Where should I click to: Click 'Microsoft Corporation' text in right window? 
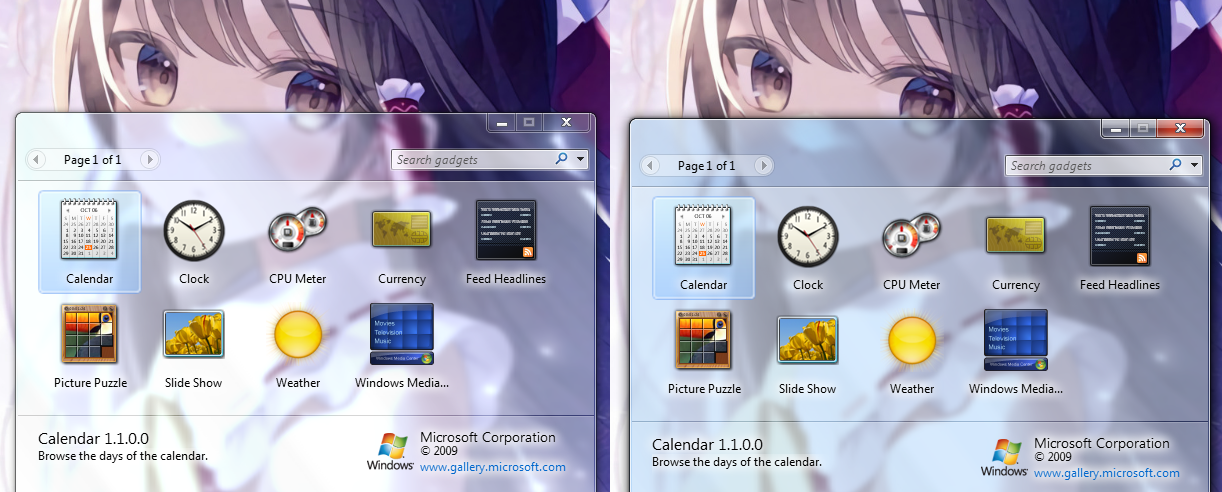(1102, 443)
